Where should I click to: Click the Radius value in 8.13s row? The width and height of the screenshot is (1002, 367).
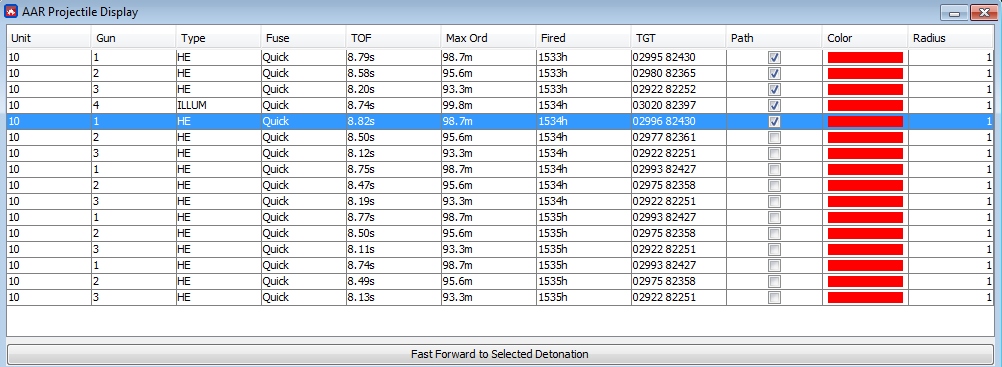[x=951, y=297]
